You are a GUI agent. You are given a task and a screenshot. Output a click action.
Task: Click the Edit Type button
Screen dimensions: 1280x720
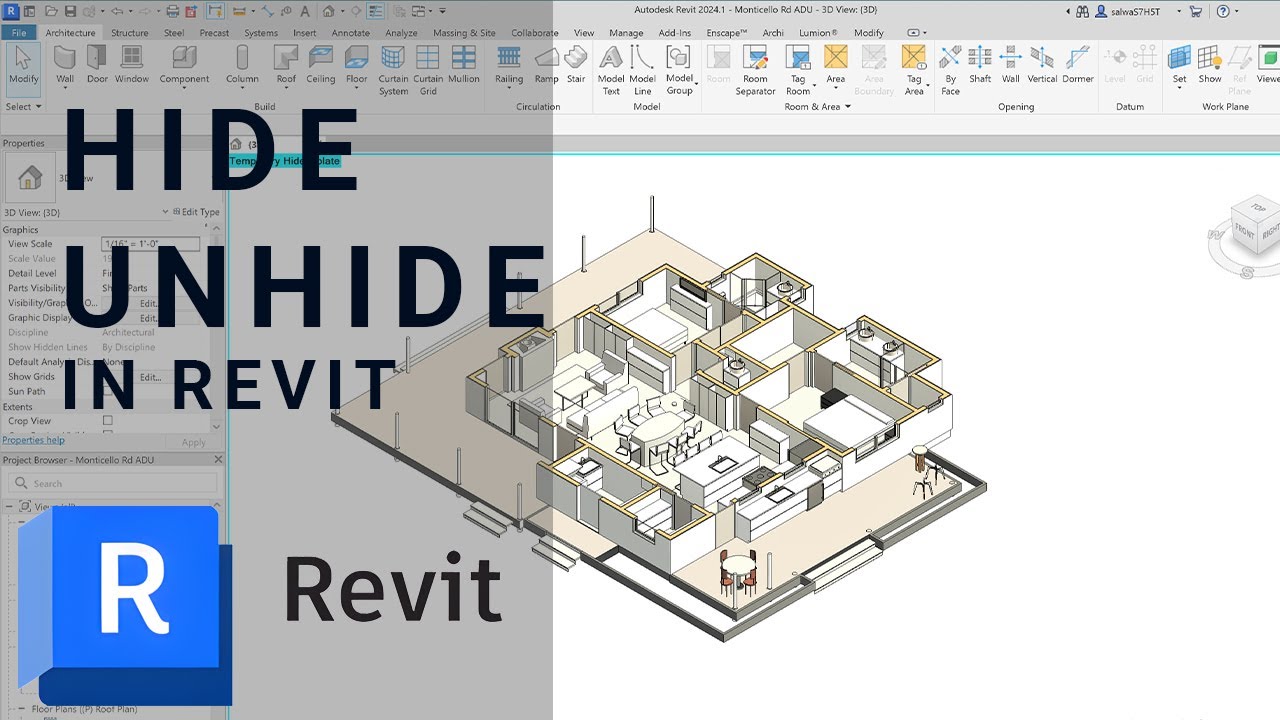coord(196,212)
